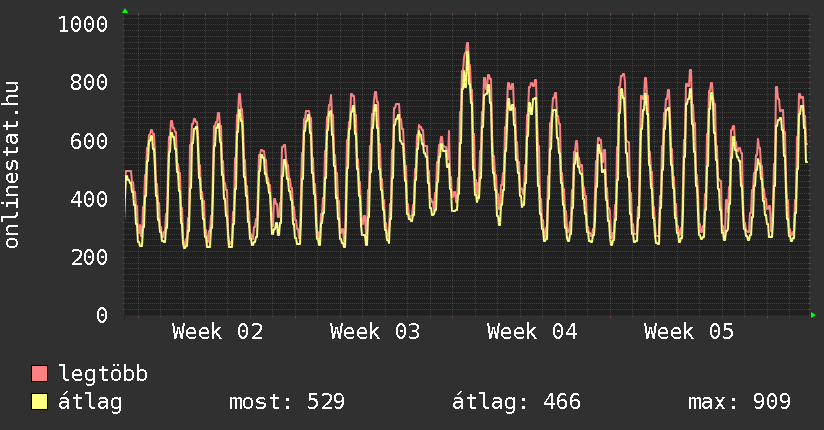Image resolution: width=824 pixels, height=430 pixels.
Task: Select the Week 04 axis label
Action: pos(532,332)
